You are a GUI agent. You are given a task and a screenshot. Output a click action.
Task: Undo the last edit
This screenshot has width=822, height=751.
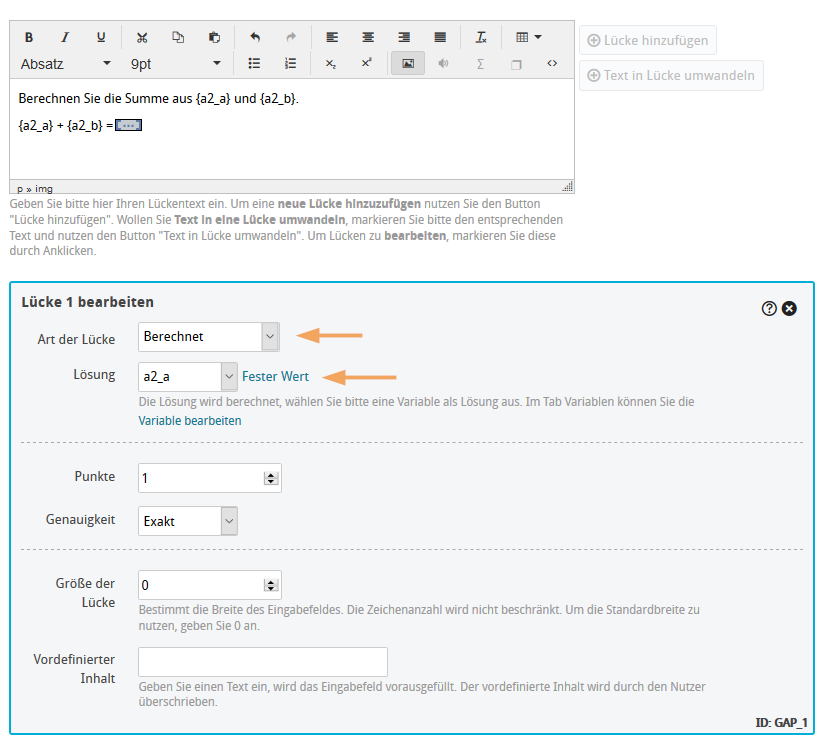(255, 37)
